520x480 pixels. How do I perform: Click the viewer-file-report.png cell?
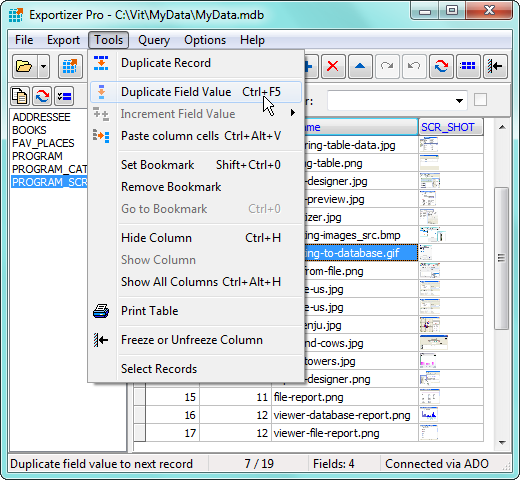click(345, 433)
